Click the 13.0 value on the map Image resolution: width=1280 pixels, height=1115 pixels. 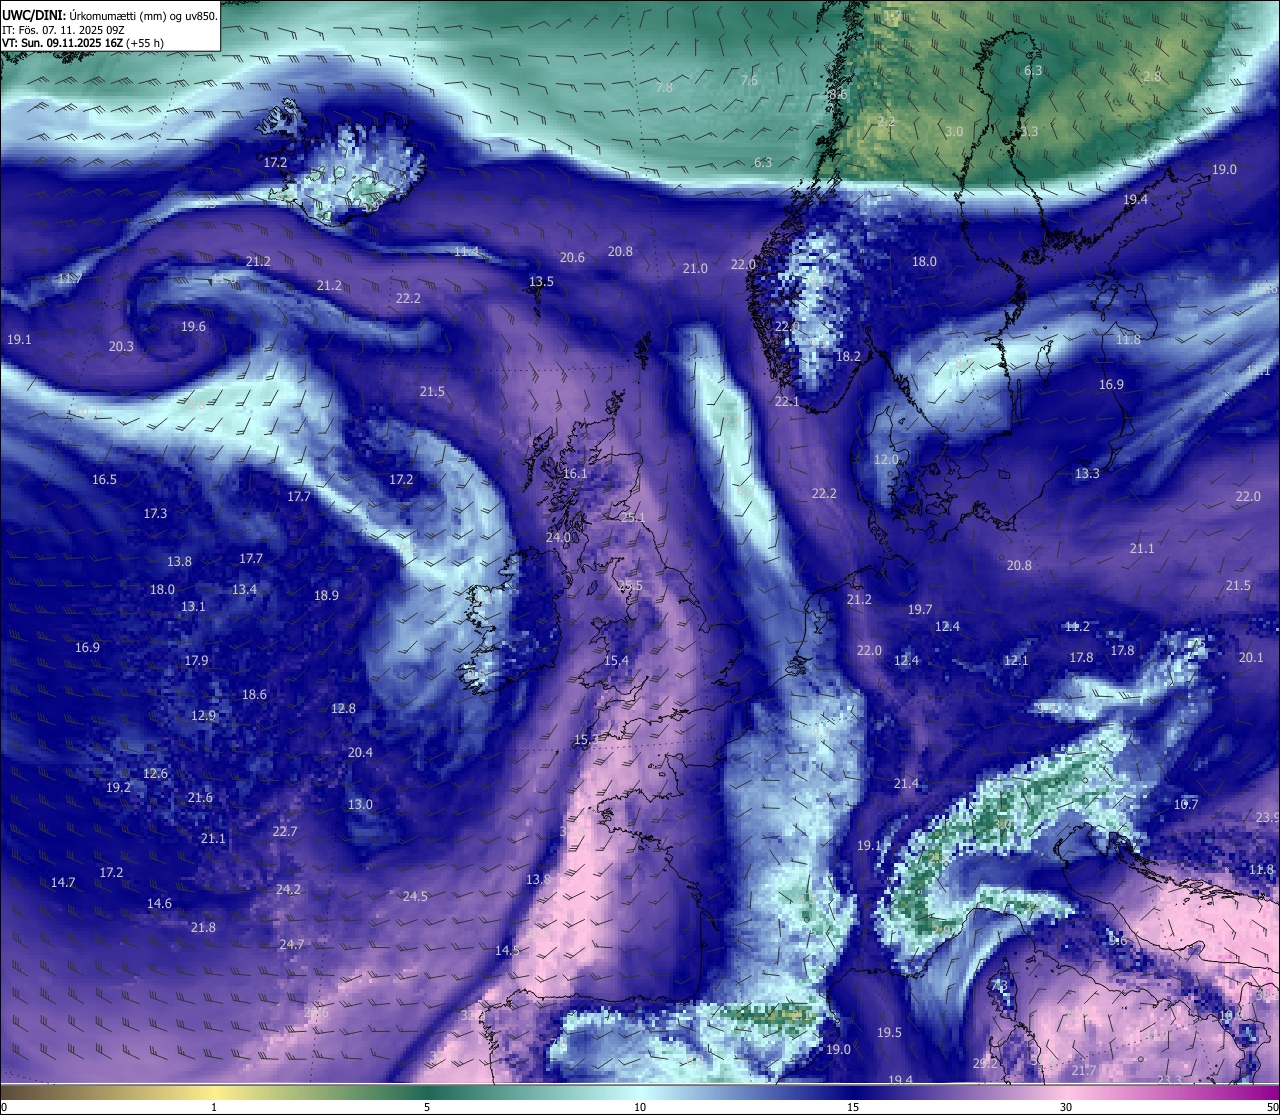click(360, 805)
